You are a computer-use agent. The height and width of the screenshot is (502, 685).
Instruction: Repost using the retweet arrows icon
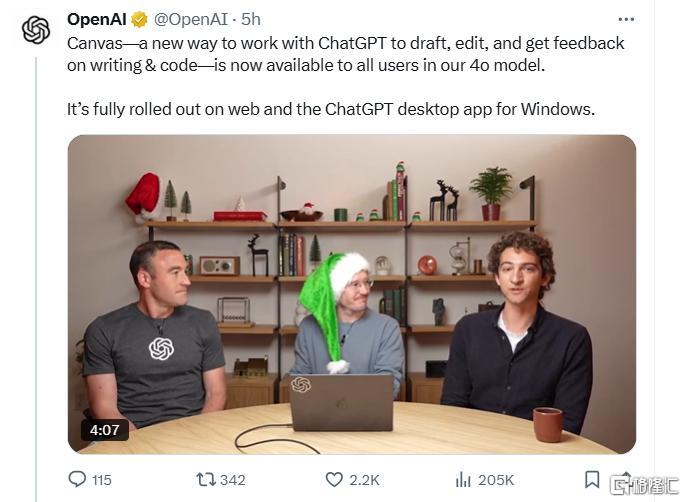click(x=206, y=480)
